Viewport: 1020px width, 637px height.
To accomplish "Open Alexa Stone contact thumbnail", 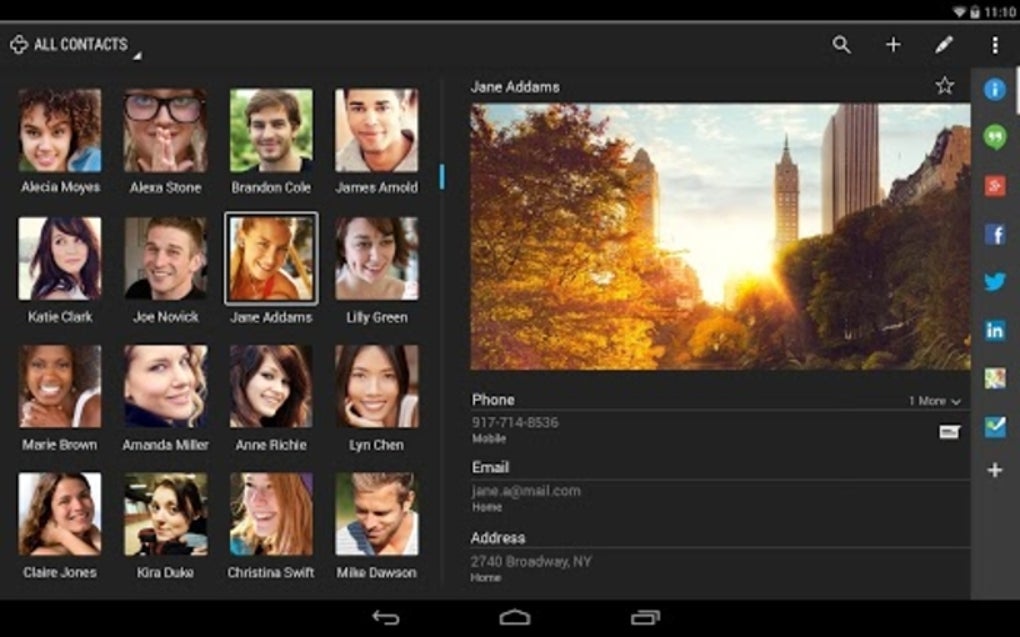I will click(165, 131).
